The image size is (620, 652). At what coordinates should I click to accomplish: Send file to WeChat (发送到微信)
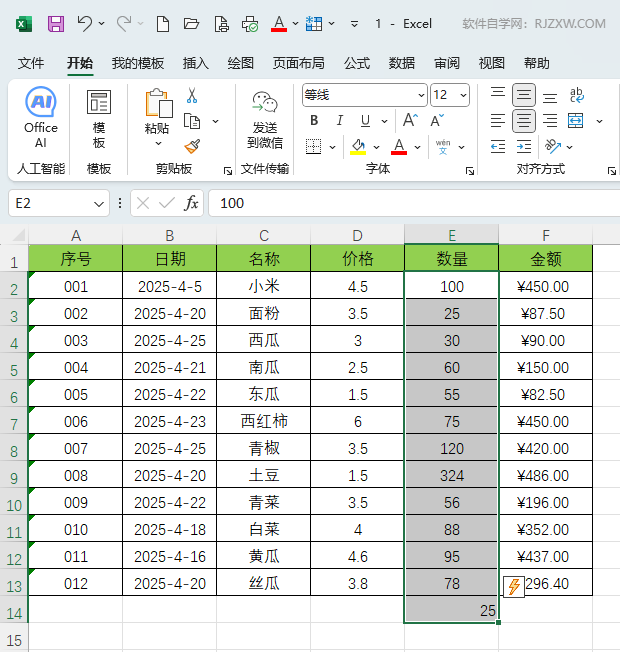264,120
